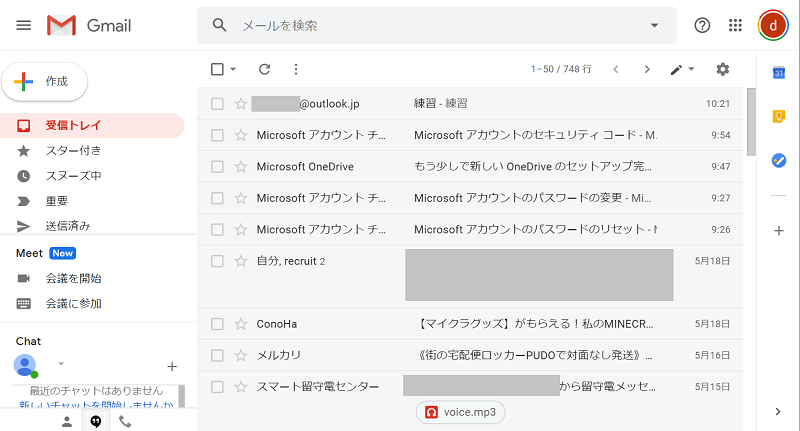This screenshot has width=800, height=431.
Task: Select the ConoHa email checkbox
Action: coord(217,324)
